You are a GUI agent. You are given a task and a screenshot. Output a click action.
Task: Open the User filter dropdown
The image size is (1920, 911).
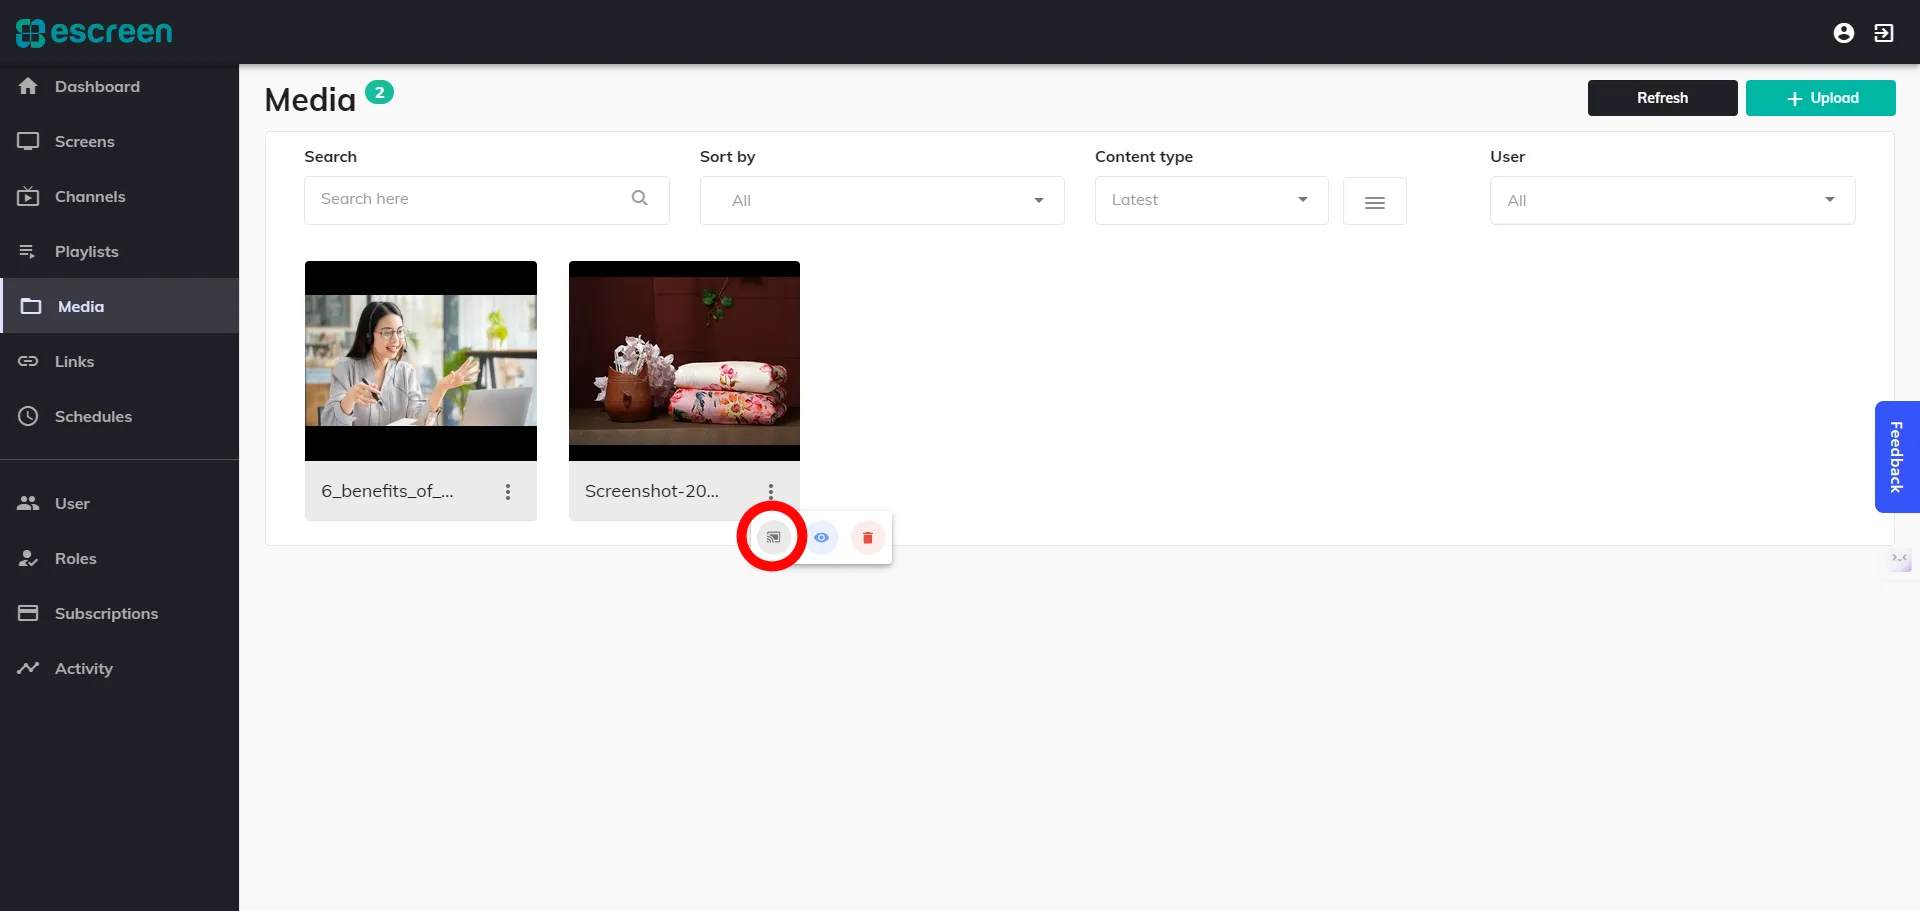pyautogui.click(x=1673, y=200)
